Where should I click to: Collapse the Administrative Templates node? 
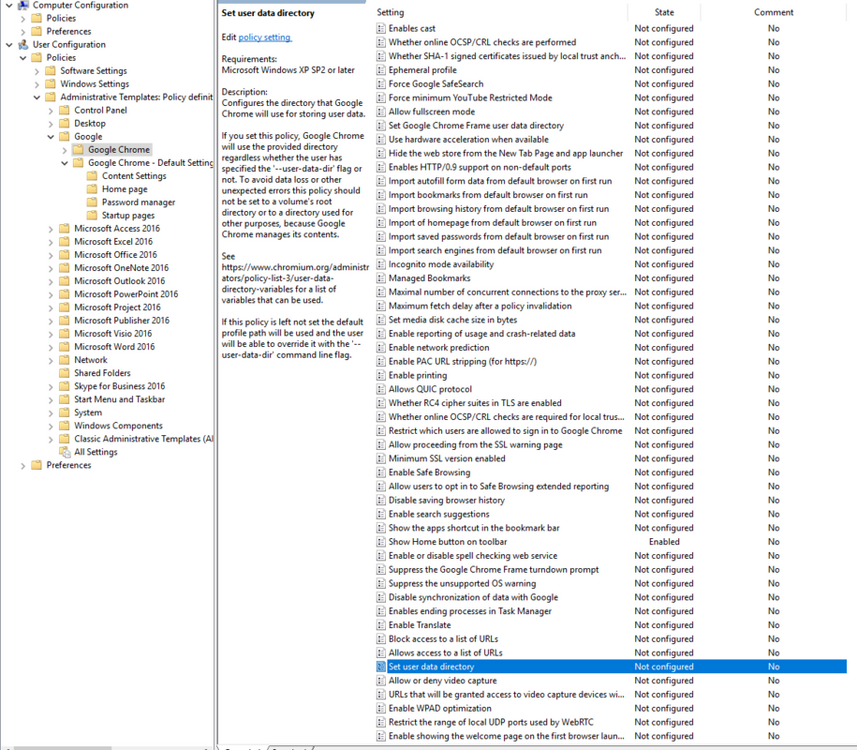[37, 97]
